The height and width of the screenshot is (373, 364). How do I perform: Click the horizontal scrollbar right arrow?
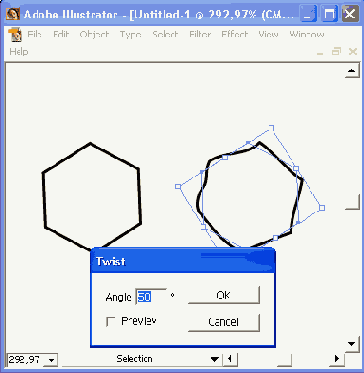337,359
